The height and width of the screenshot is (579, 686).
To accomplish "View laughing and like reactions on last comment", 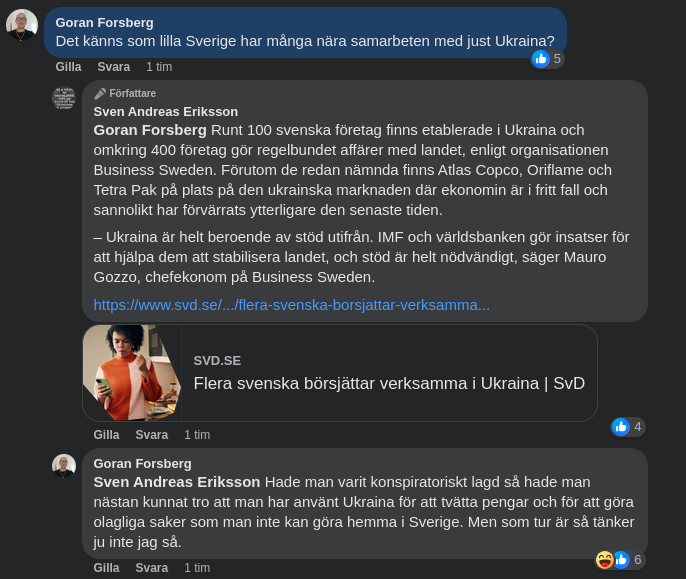I will [x=619, y=560].
